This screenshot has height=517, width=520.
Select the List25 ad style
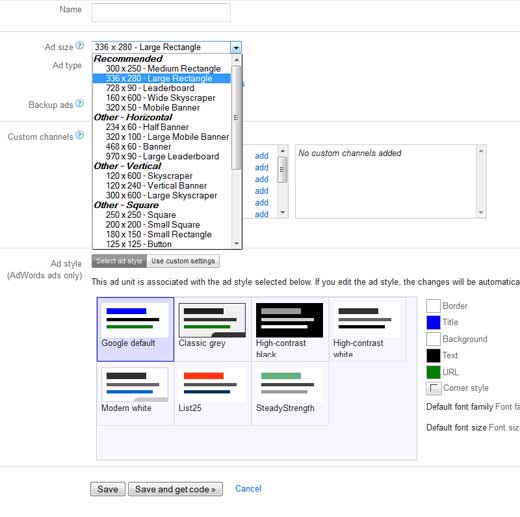pos(212,393)
